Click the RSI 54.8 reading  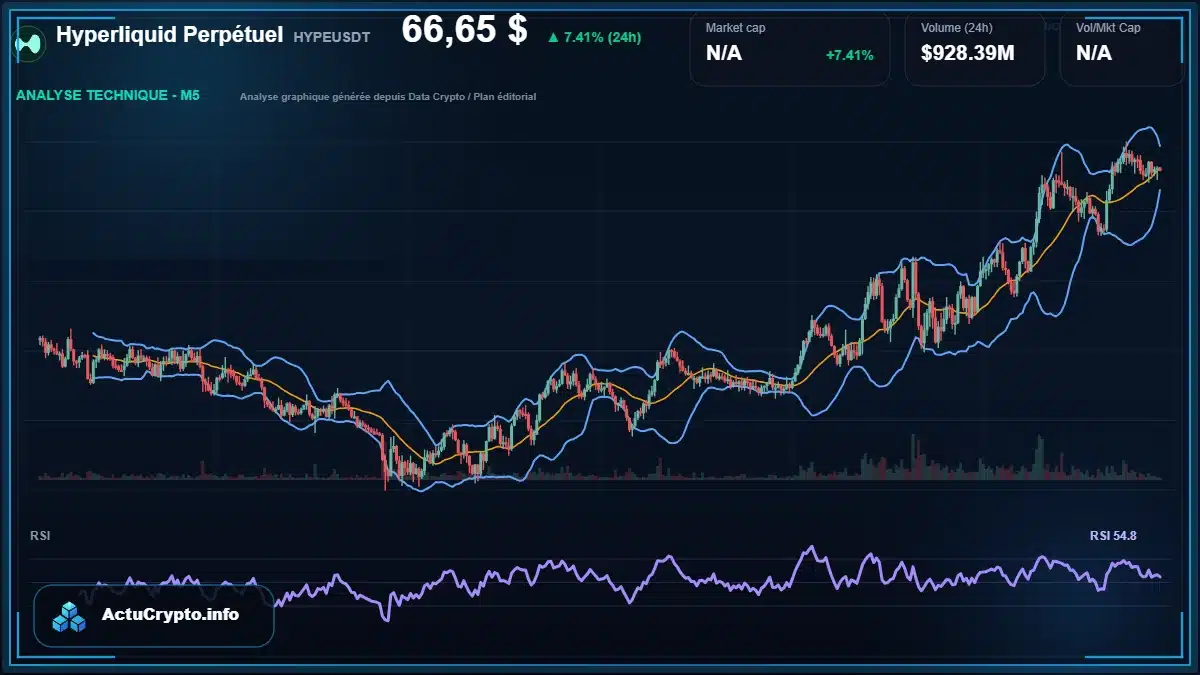1113,536
